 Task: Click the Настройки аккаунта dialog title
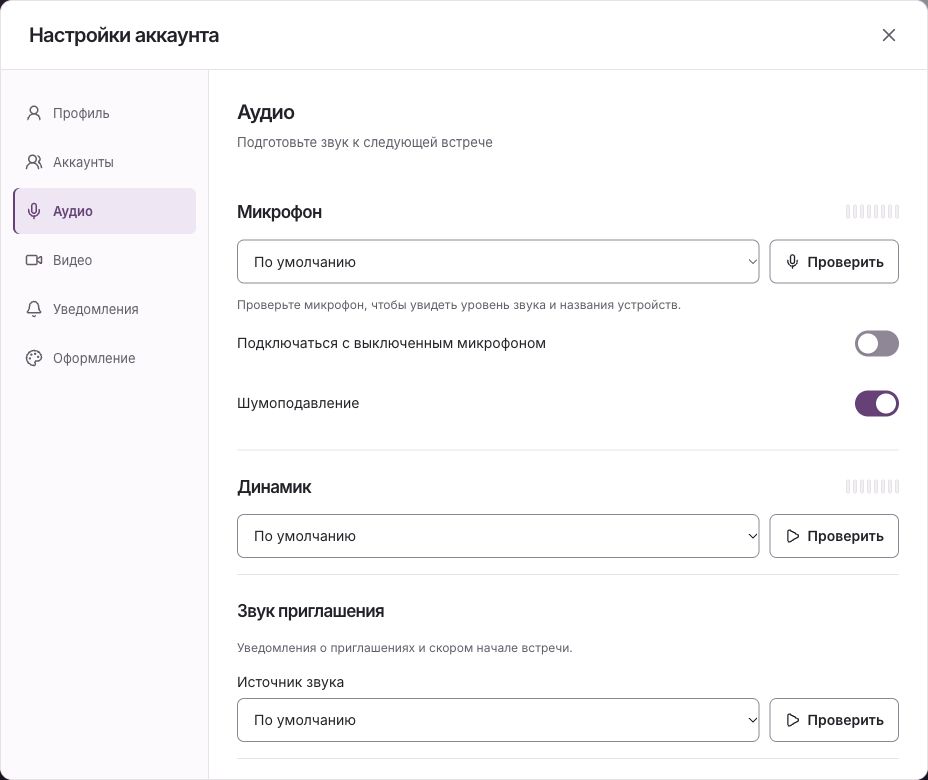coord(124,36)
